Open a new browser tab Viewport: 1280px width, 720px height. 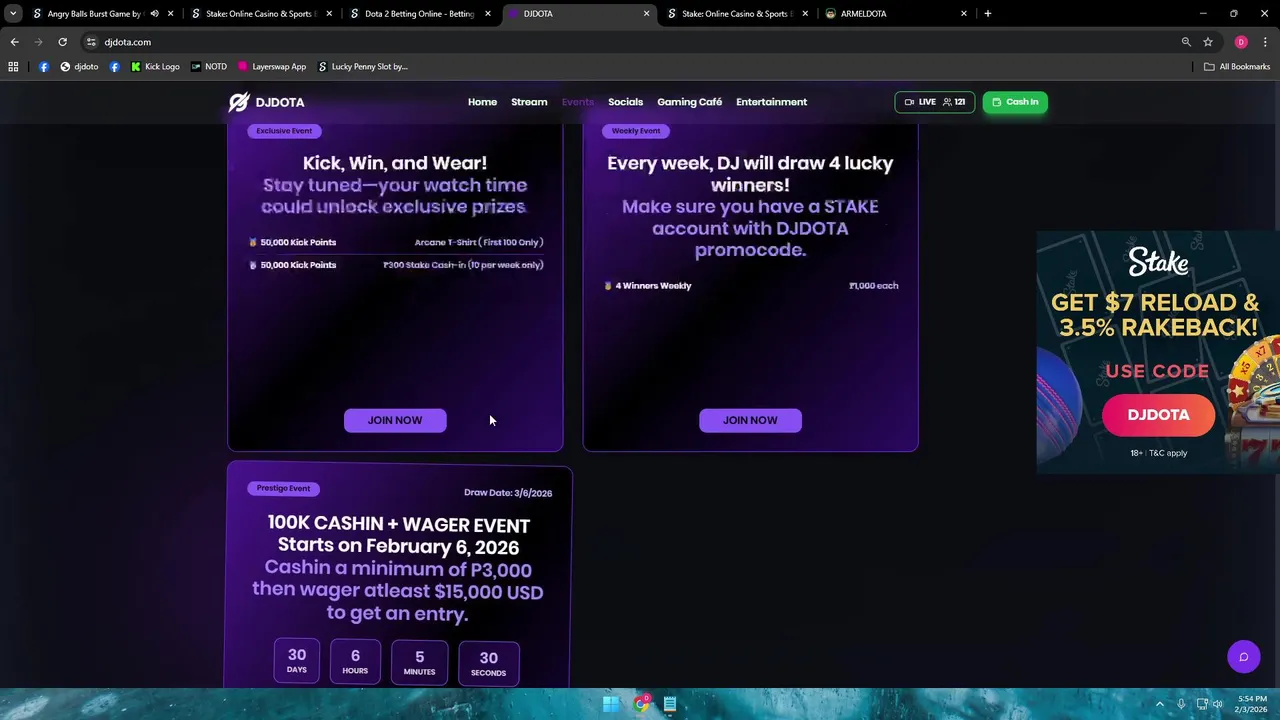click(988, 14)
